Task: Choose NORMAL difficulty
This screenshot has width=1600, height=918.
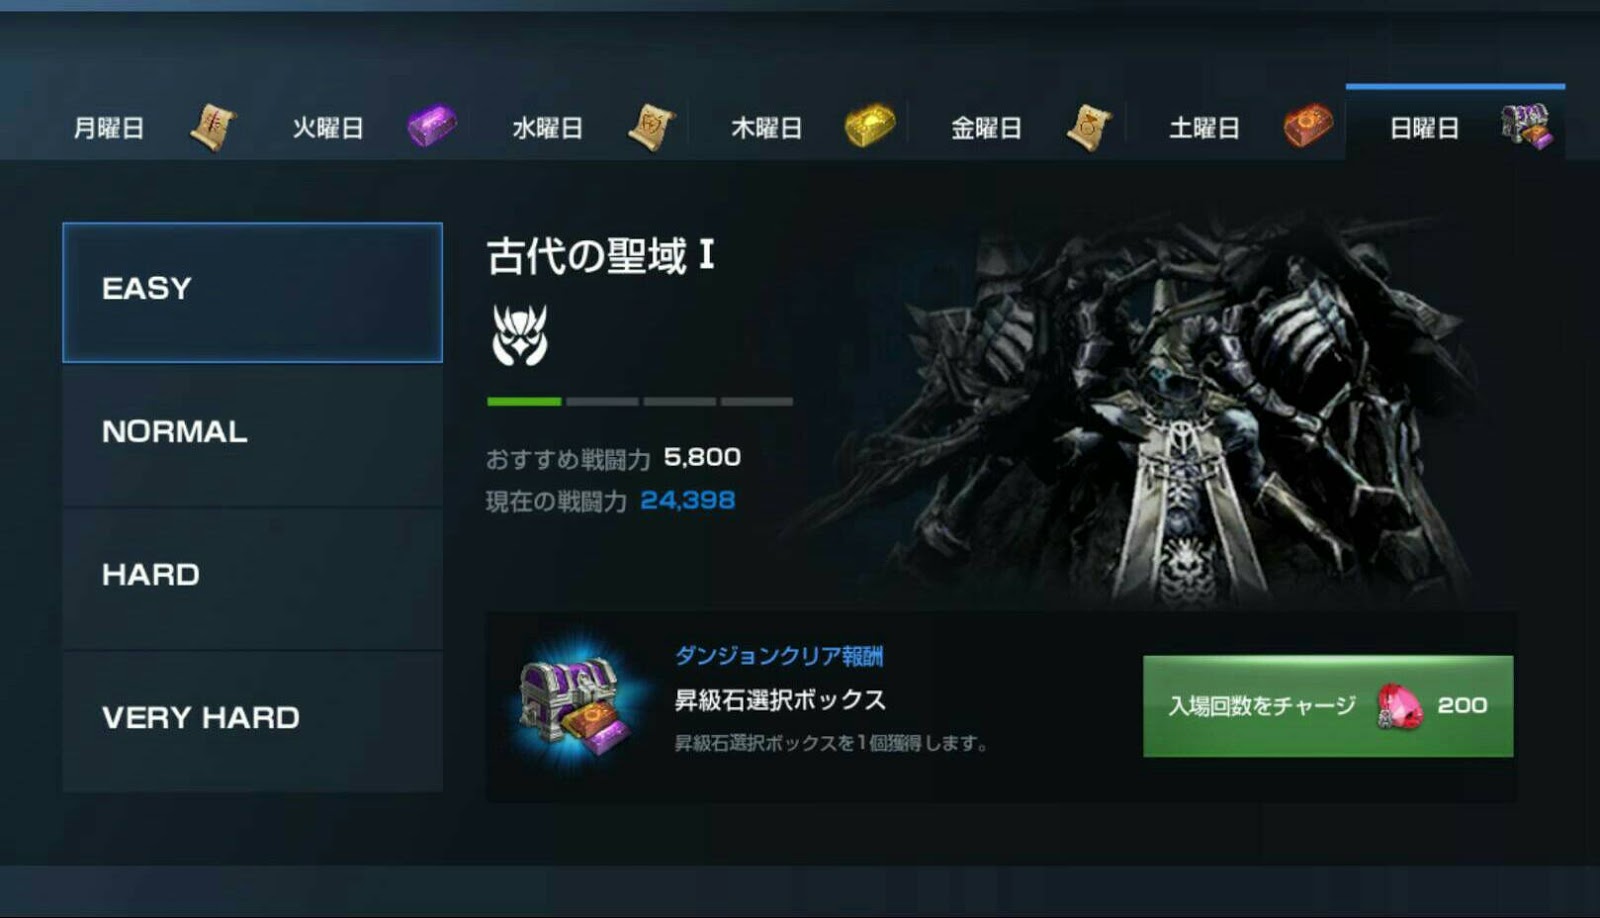Action: (x=252, y=435)
